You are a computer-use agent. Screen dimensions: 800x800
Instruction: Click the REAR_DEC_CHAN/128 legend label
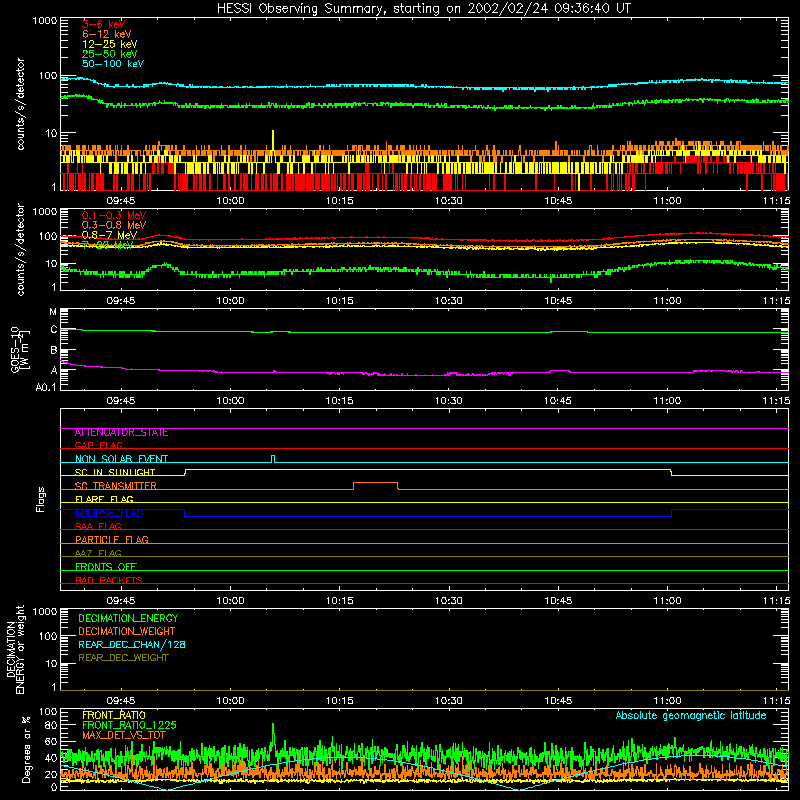[x=132, y=645]
